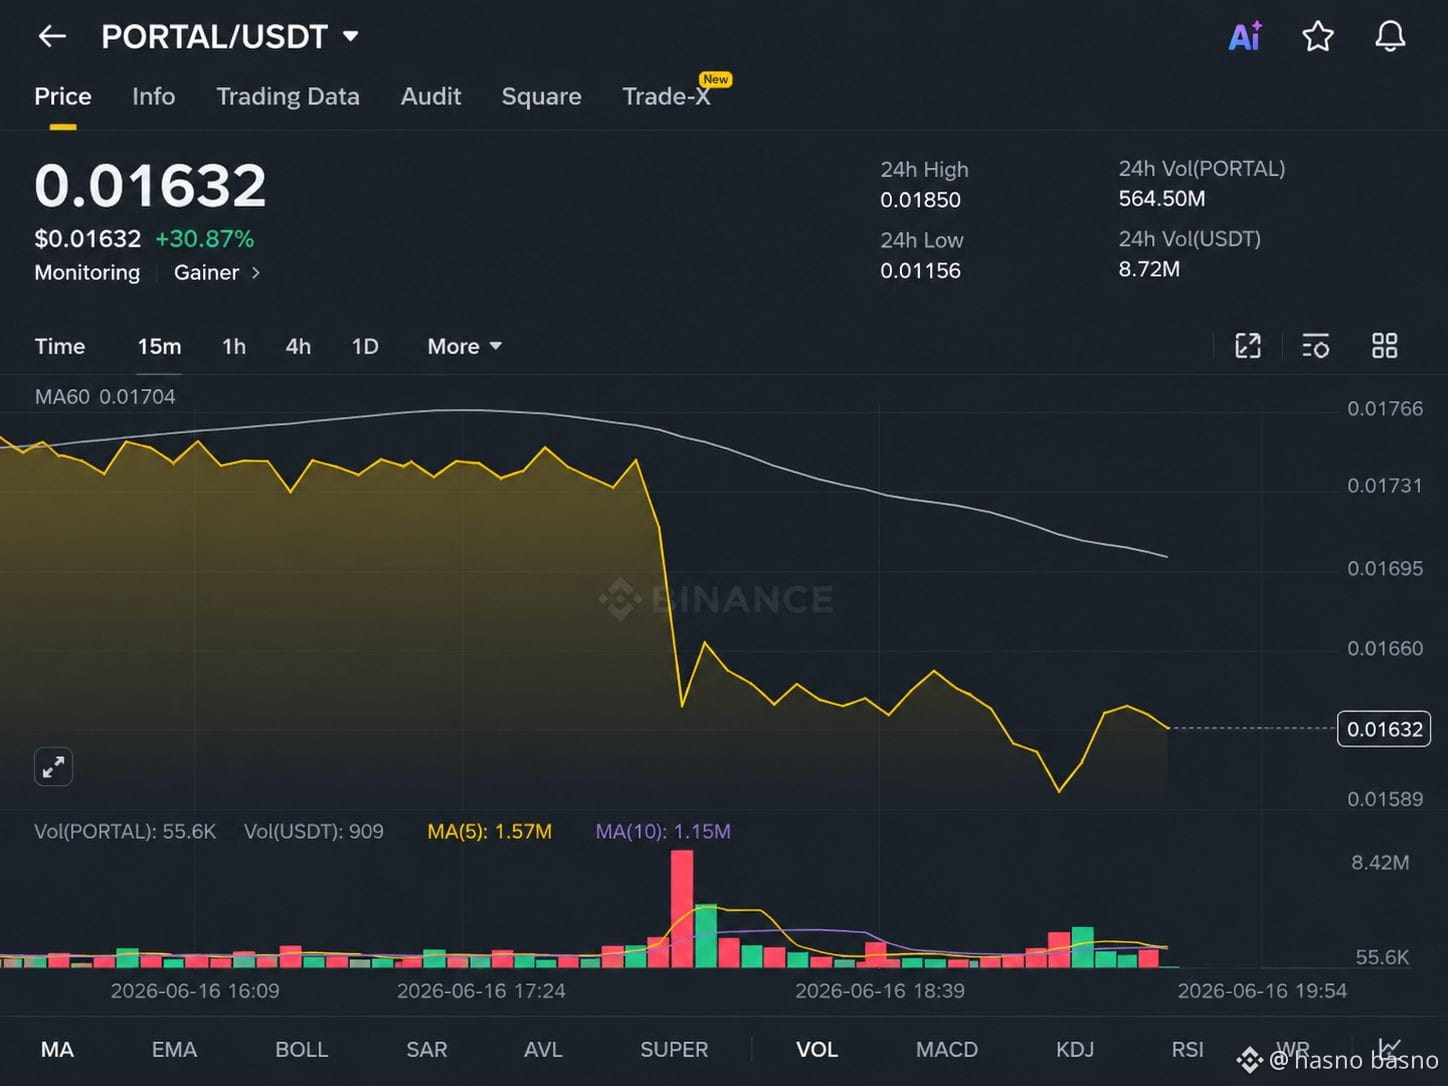Select the 1h interval
Viewport: 1448px width, 1086px height.
(234, 346)
